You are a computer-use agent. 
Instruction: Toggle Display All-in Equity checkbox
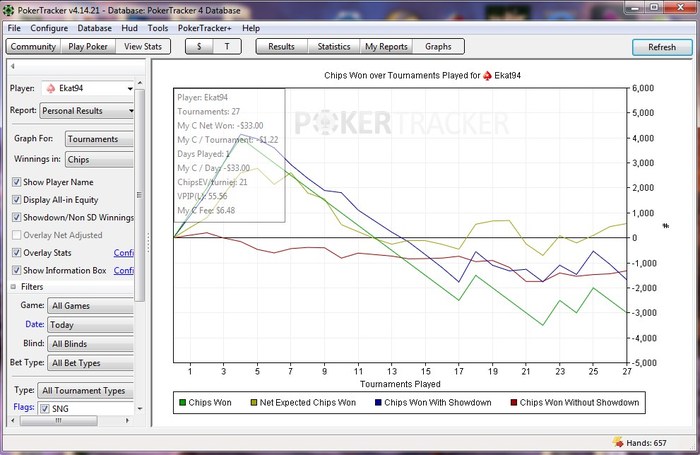[x=17, y=200]
